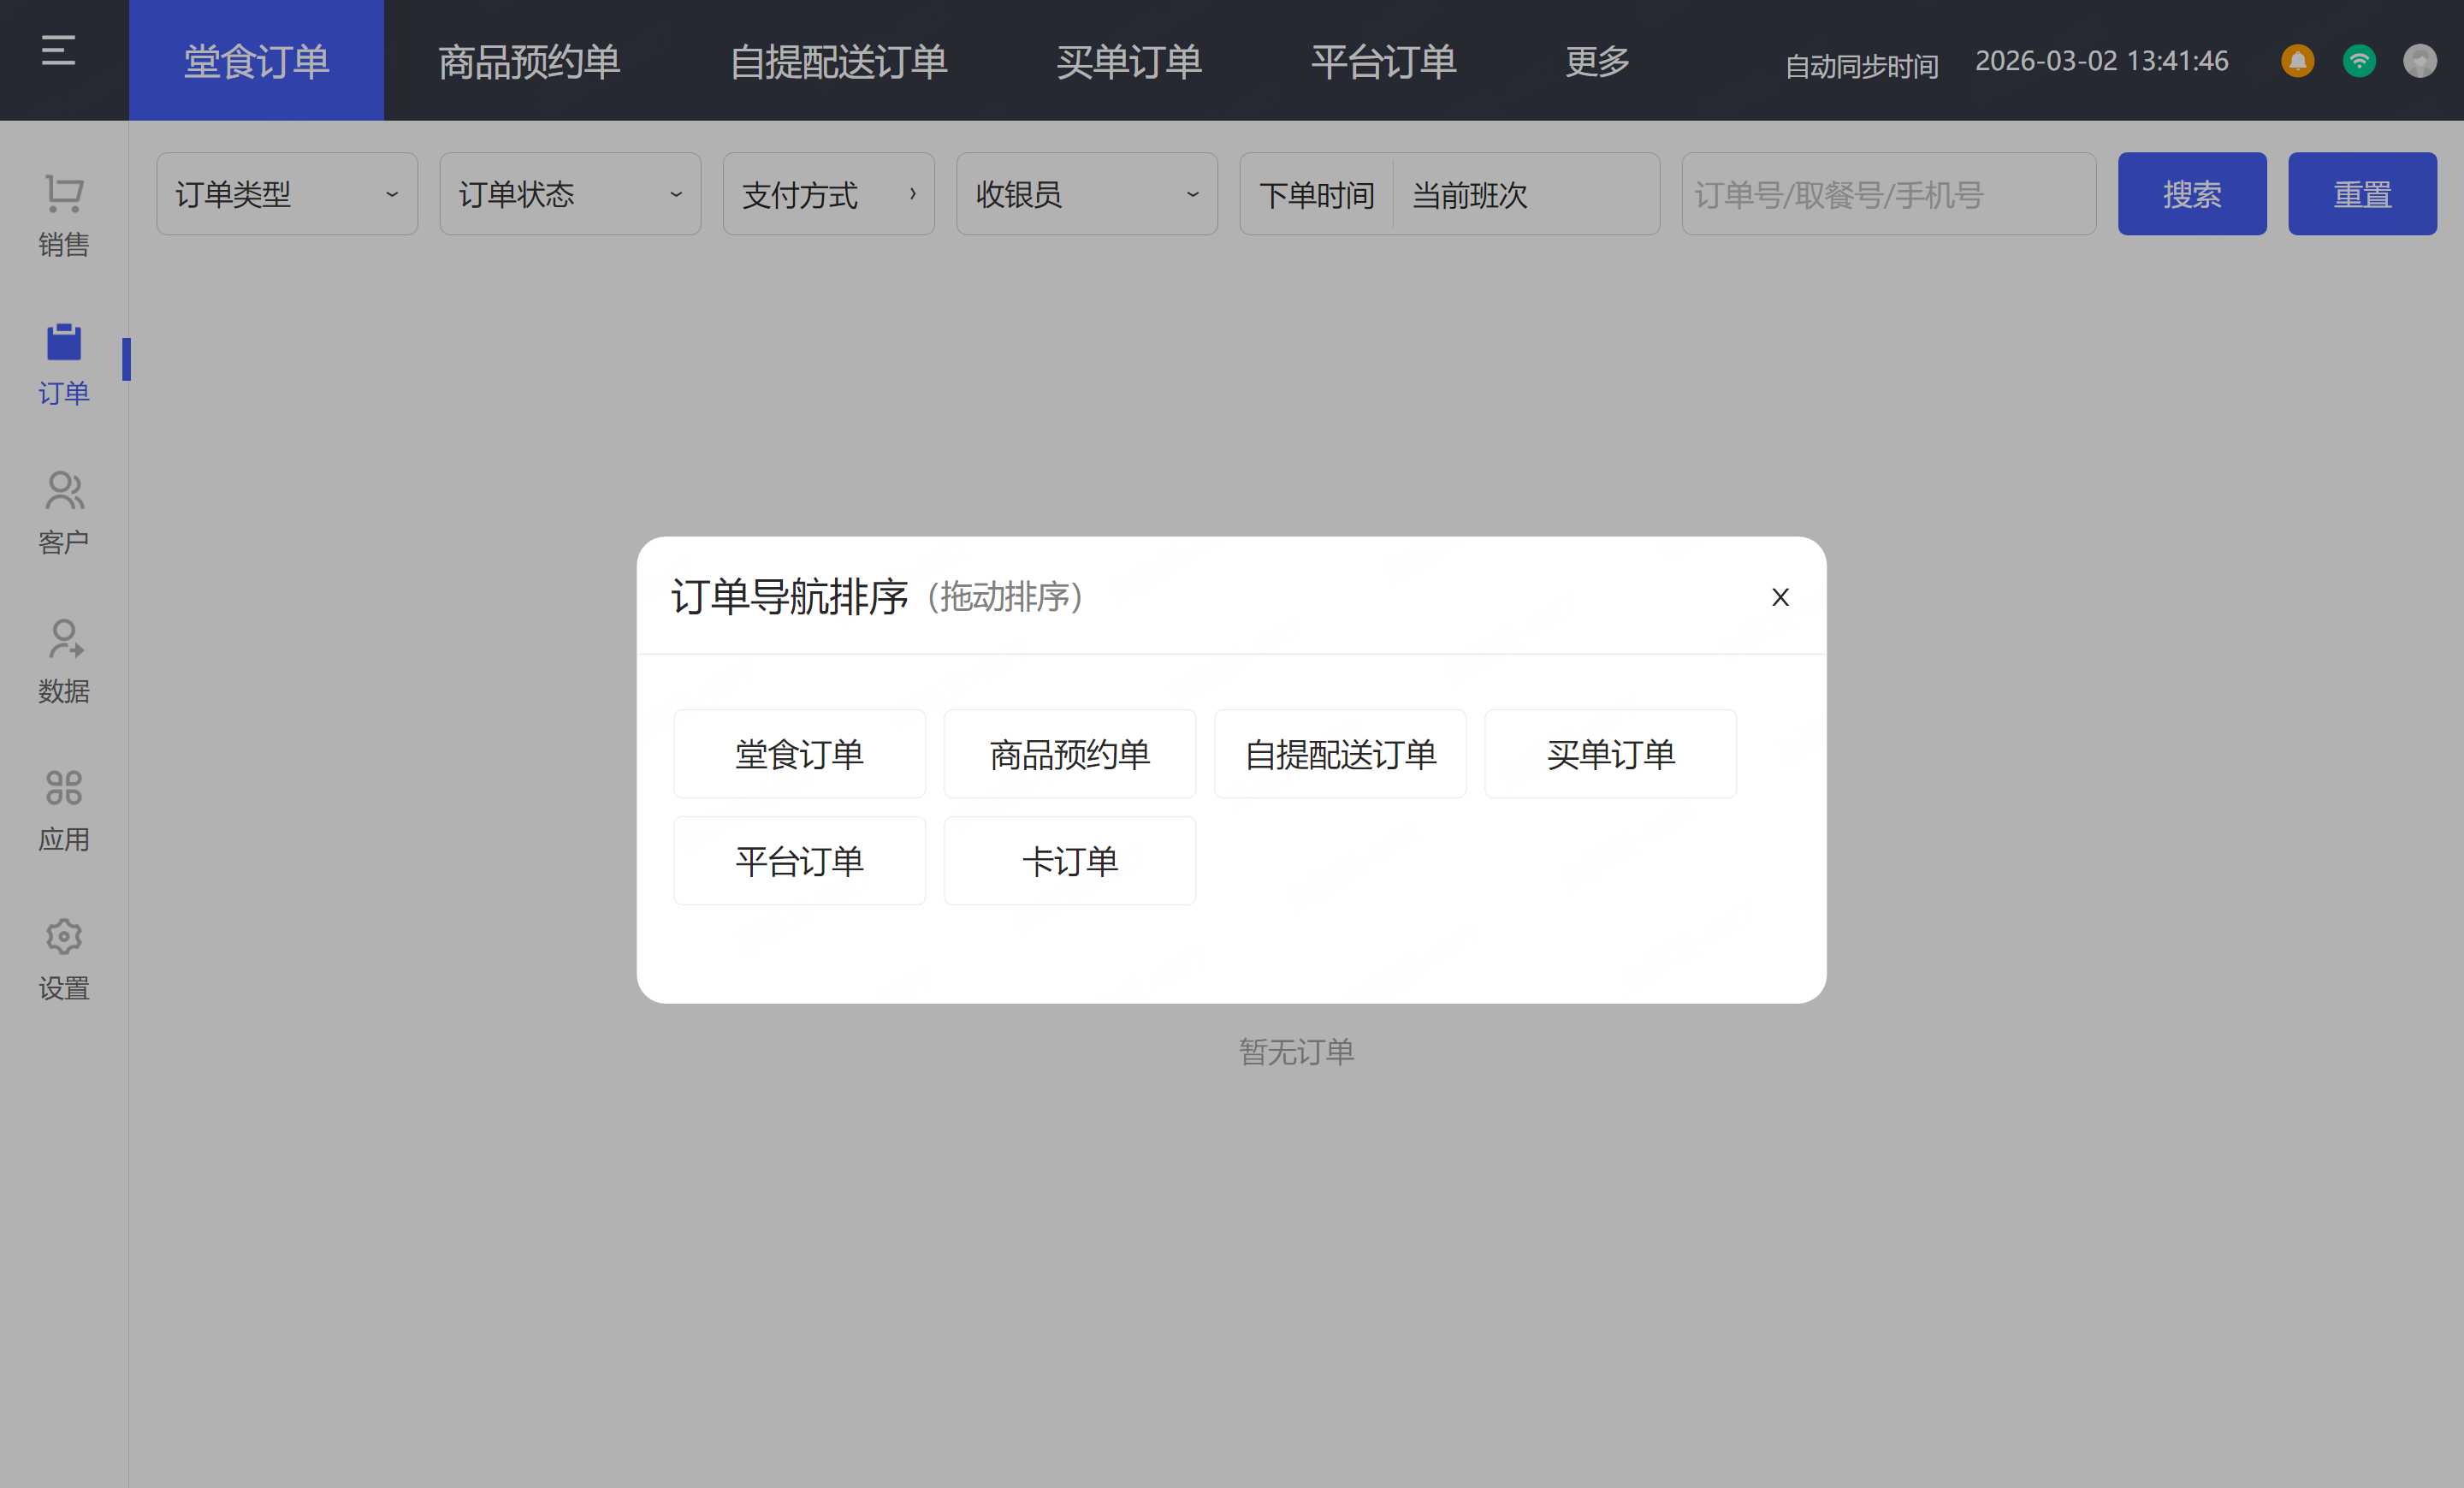Click the hamburger menu icon
This screenshot has width=2464, height=1488.
click(x=58, y=50)
